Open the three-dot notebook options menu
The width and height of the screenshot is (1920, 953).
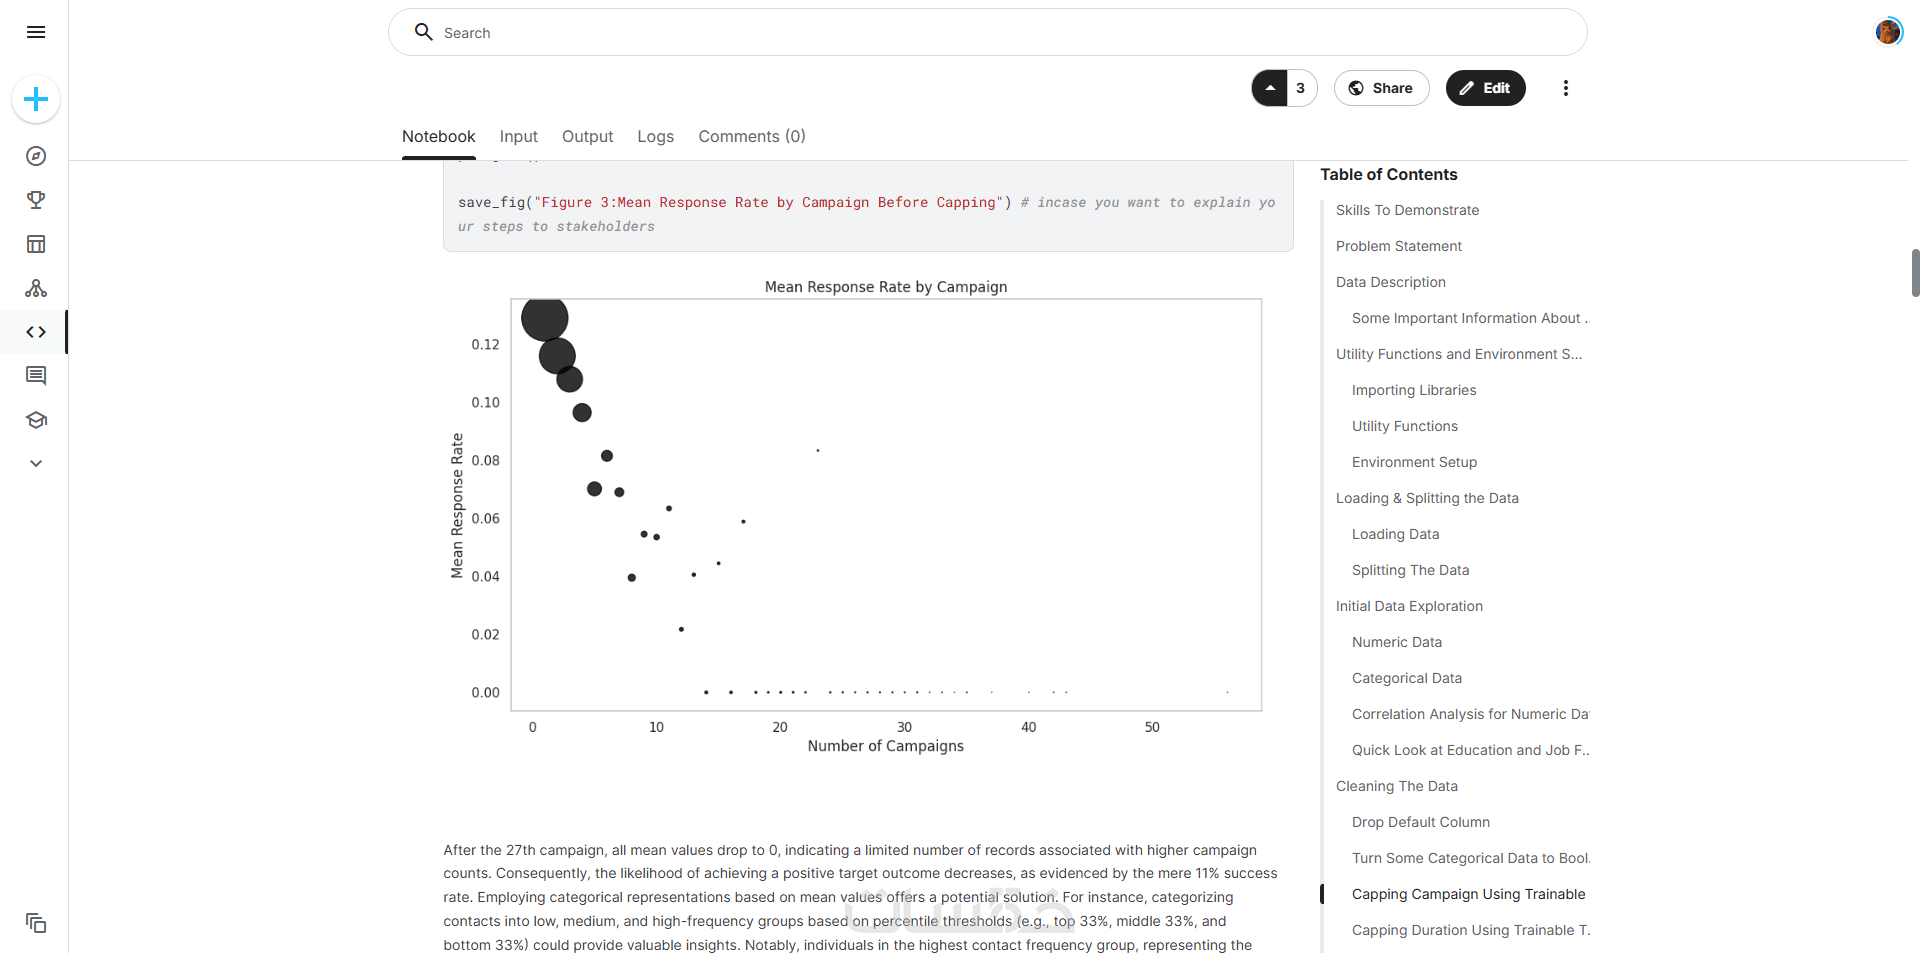pyautogui.click(x=1566, y=88)
